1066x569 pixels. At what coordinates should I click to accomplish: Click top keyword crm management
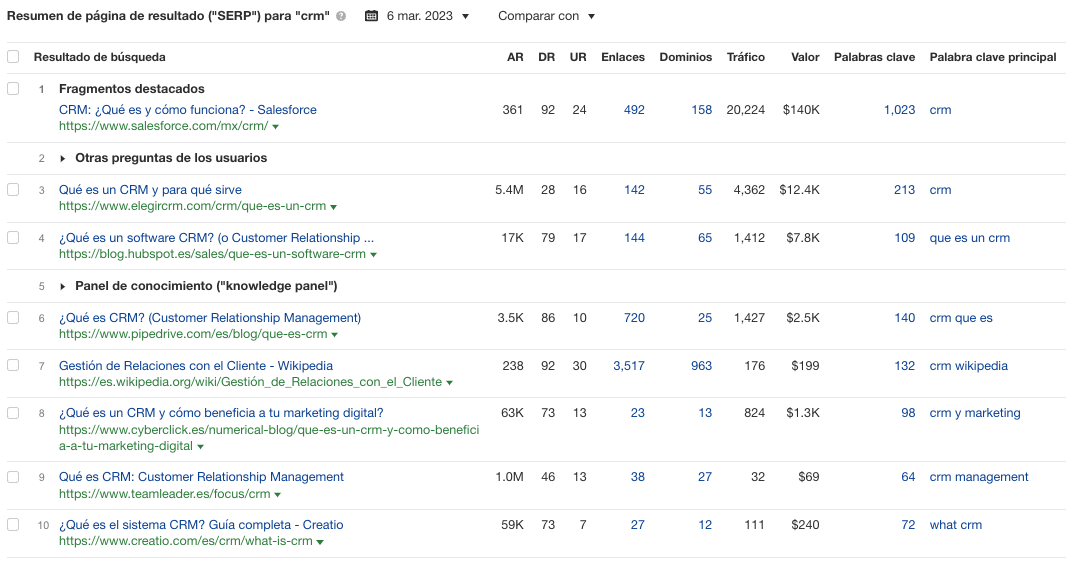click(x=979, y=477)
